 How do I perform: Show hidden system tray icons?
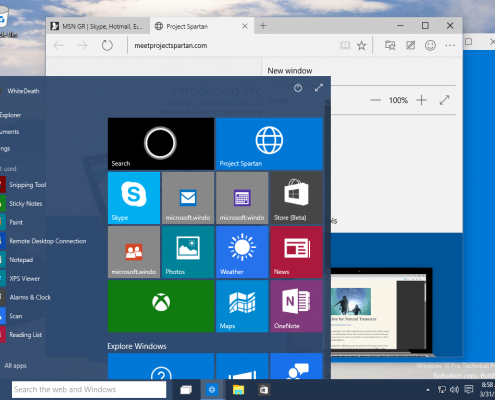coord(428,390)
